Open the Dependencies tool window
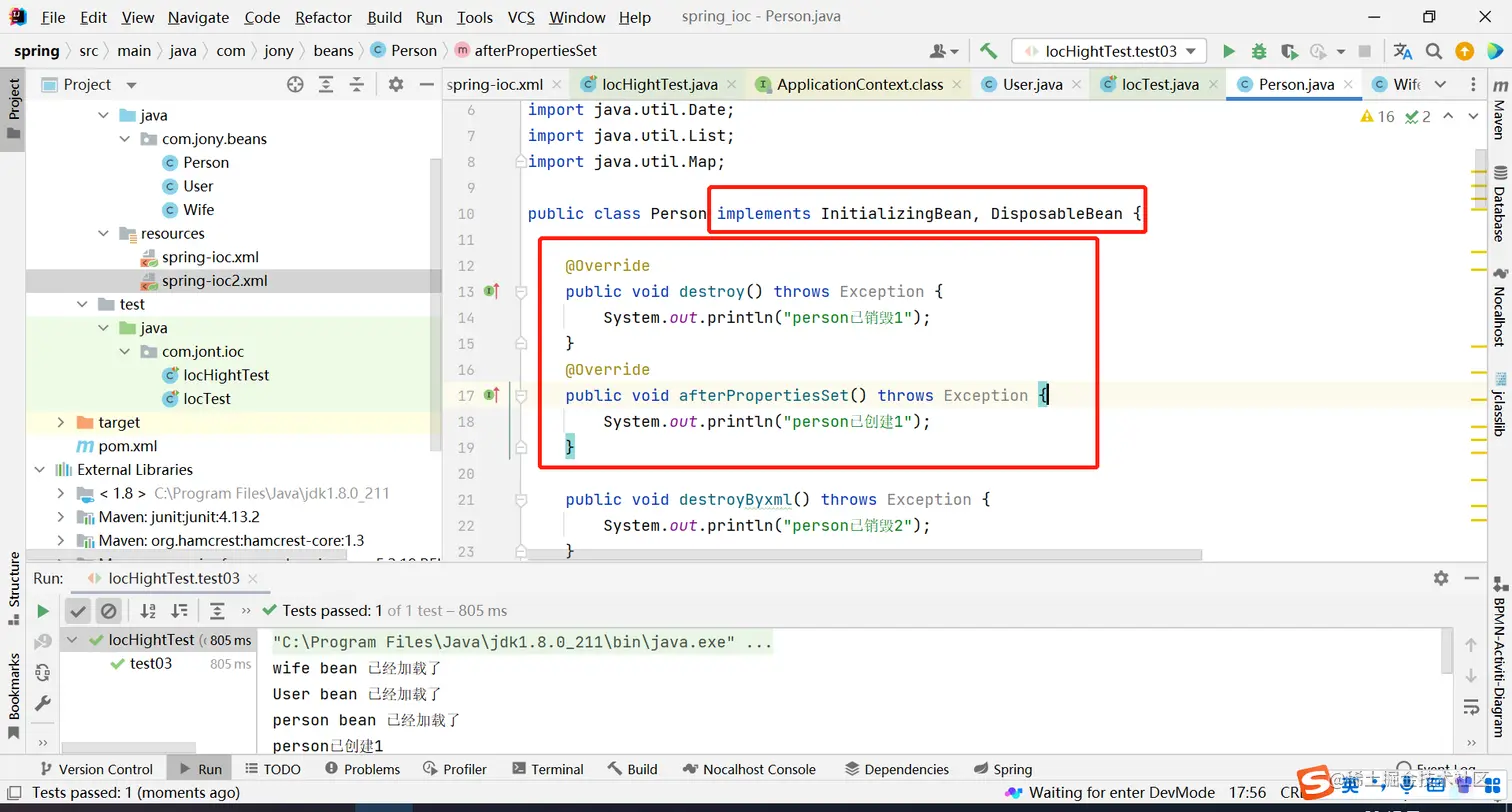Image resolution: width=1512 pixels, height=812 pixels. coord(897,769)
